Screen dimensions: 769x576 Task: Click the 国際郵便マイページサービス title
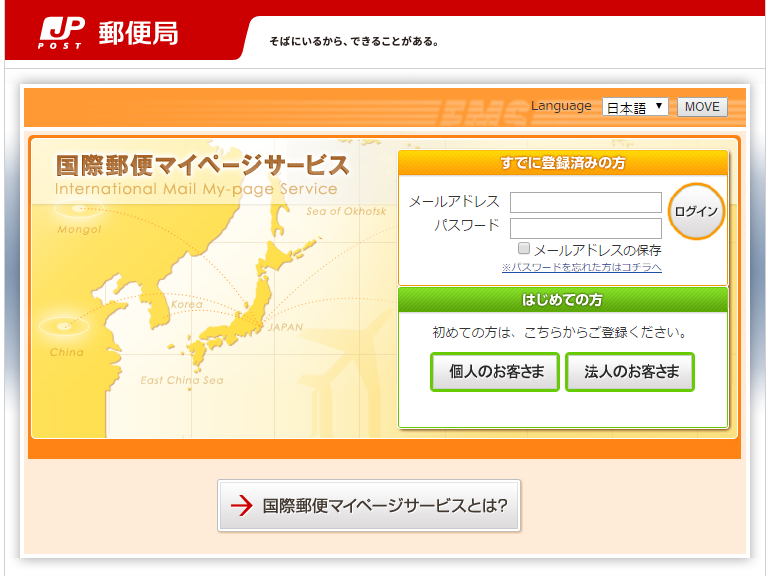tap(202, 165)
